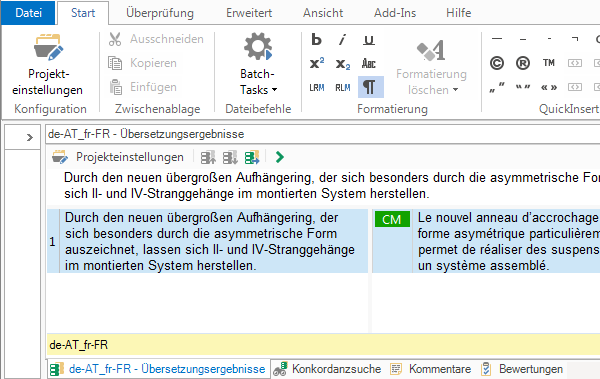This screenshot has height=379, width=600.
Task: Insert French guillemets « »
Action: [549, 87]
